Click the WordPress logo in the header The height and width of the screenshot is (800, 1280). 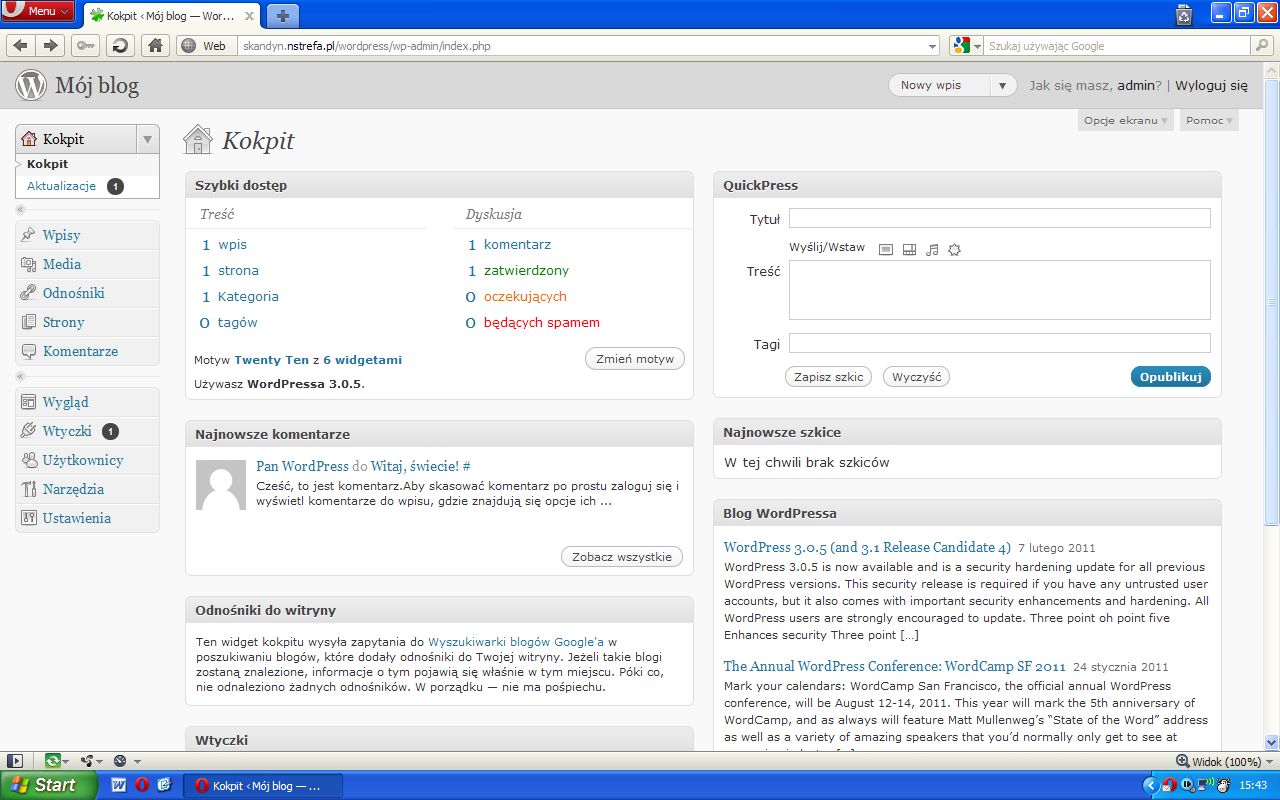click(31, 86)
